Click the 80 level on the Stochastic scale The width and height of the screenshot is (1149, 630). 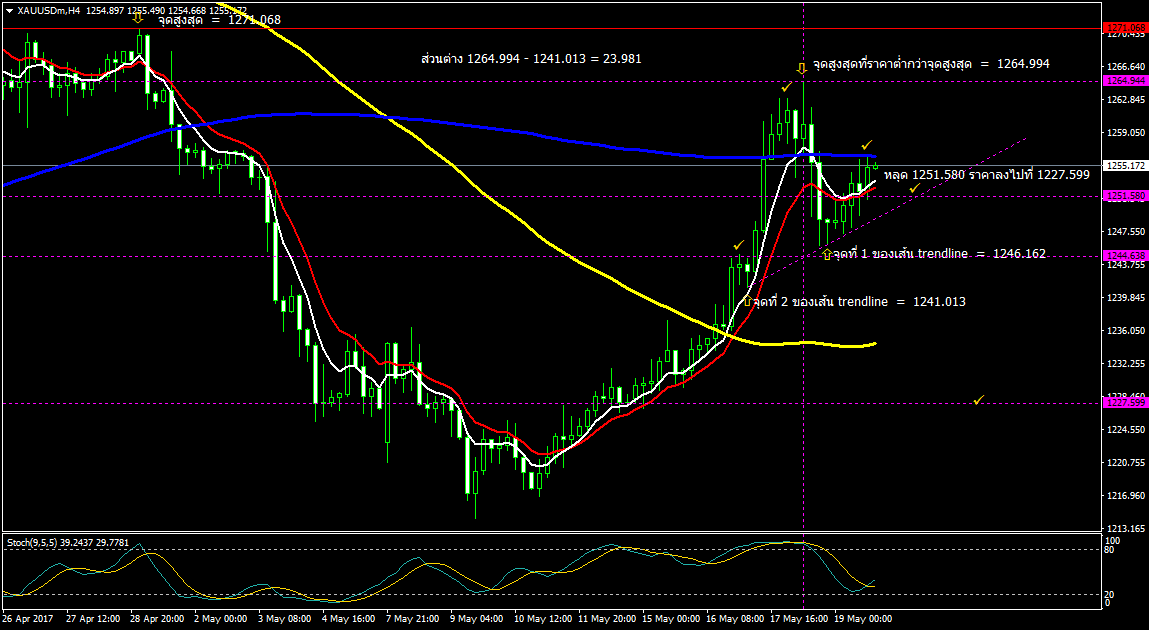(1111, 550)
